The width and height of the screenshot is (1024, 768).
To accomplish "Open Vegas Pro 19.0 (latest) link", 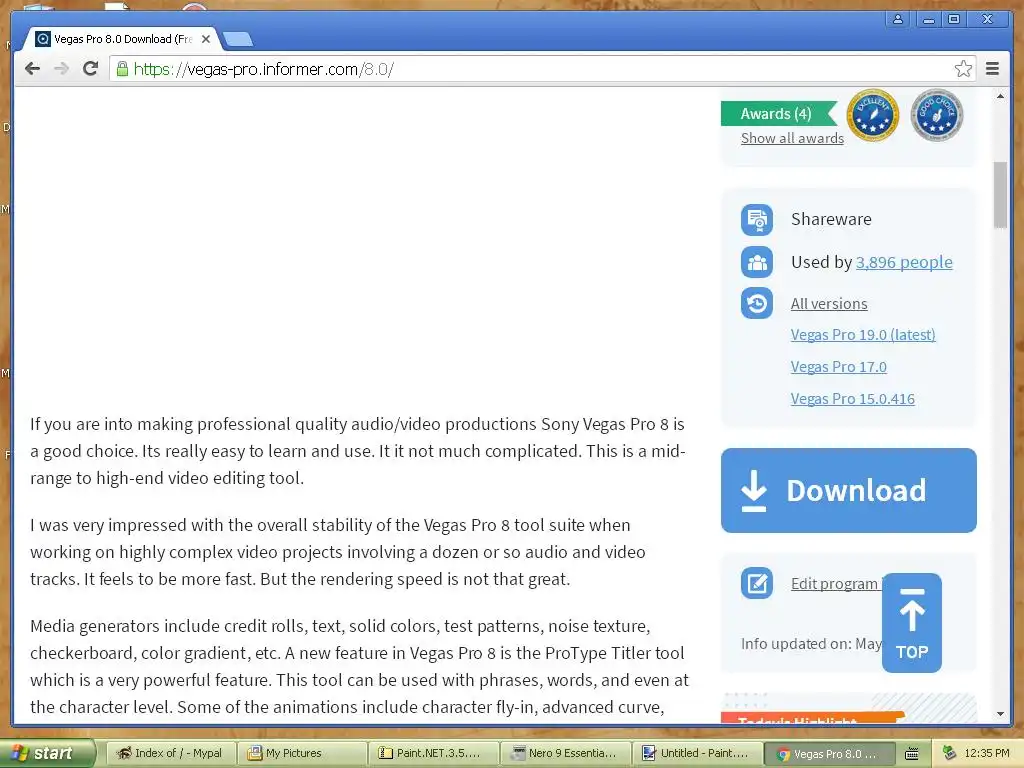I will 863,335.
